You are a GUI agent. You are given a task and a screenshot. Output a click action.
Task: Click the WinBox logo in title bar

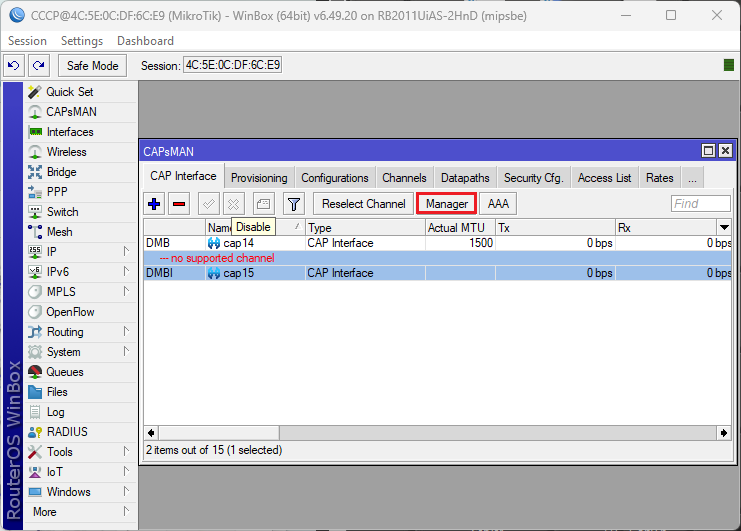[x=17, y=15]
